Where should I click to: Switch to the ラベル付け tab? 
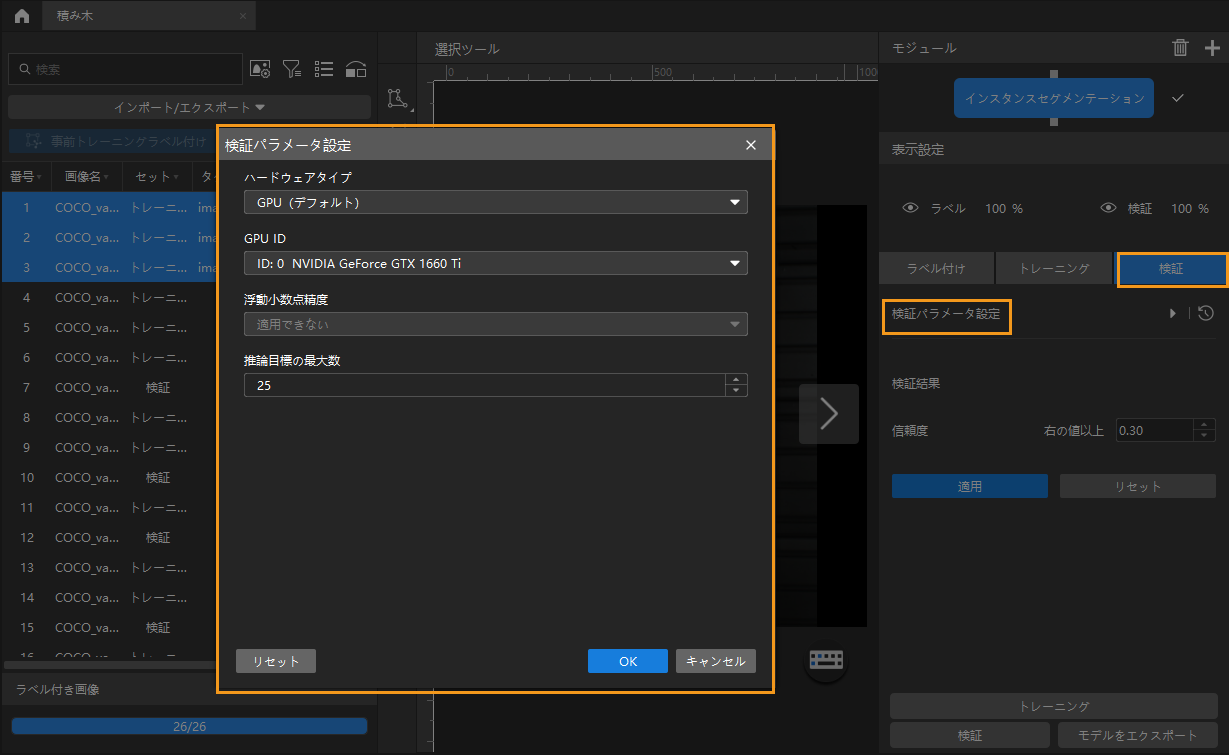coord(936,269)
